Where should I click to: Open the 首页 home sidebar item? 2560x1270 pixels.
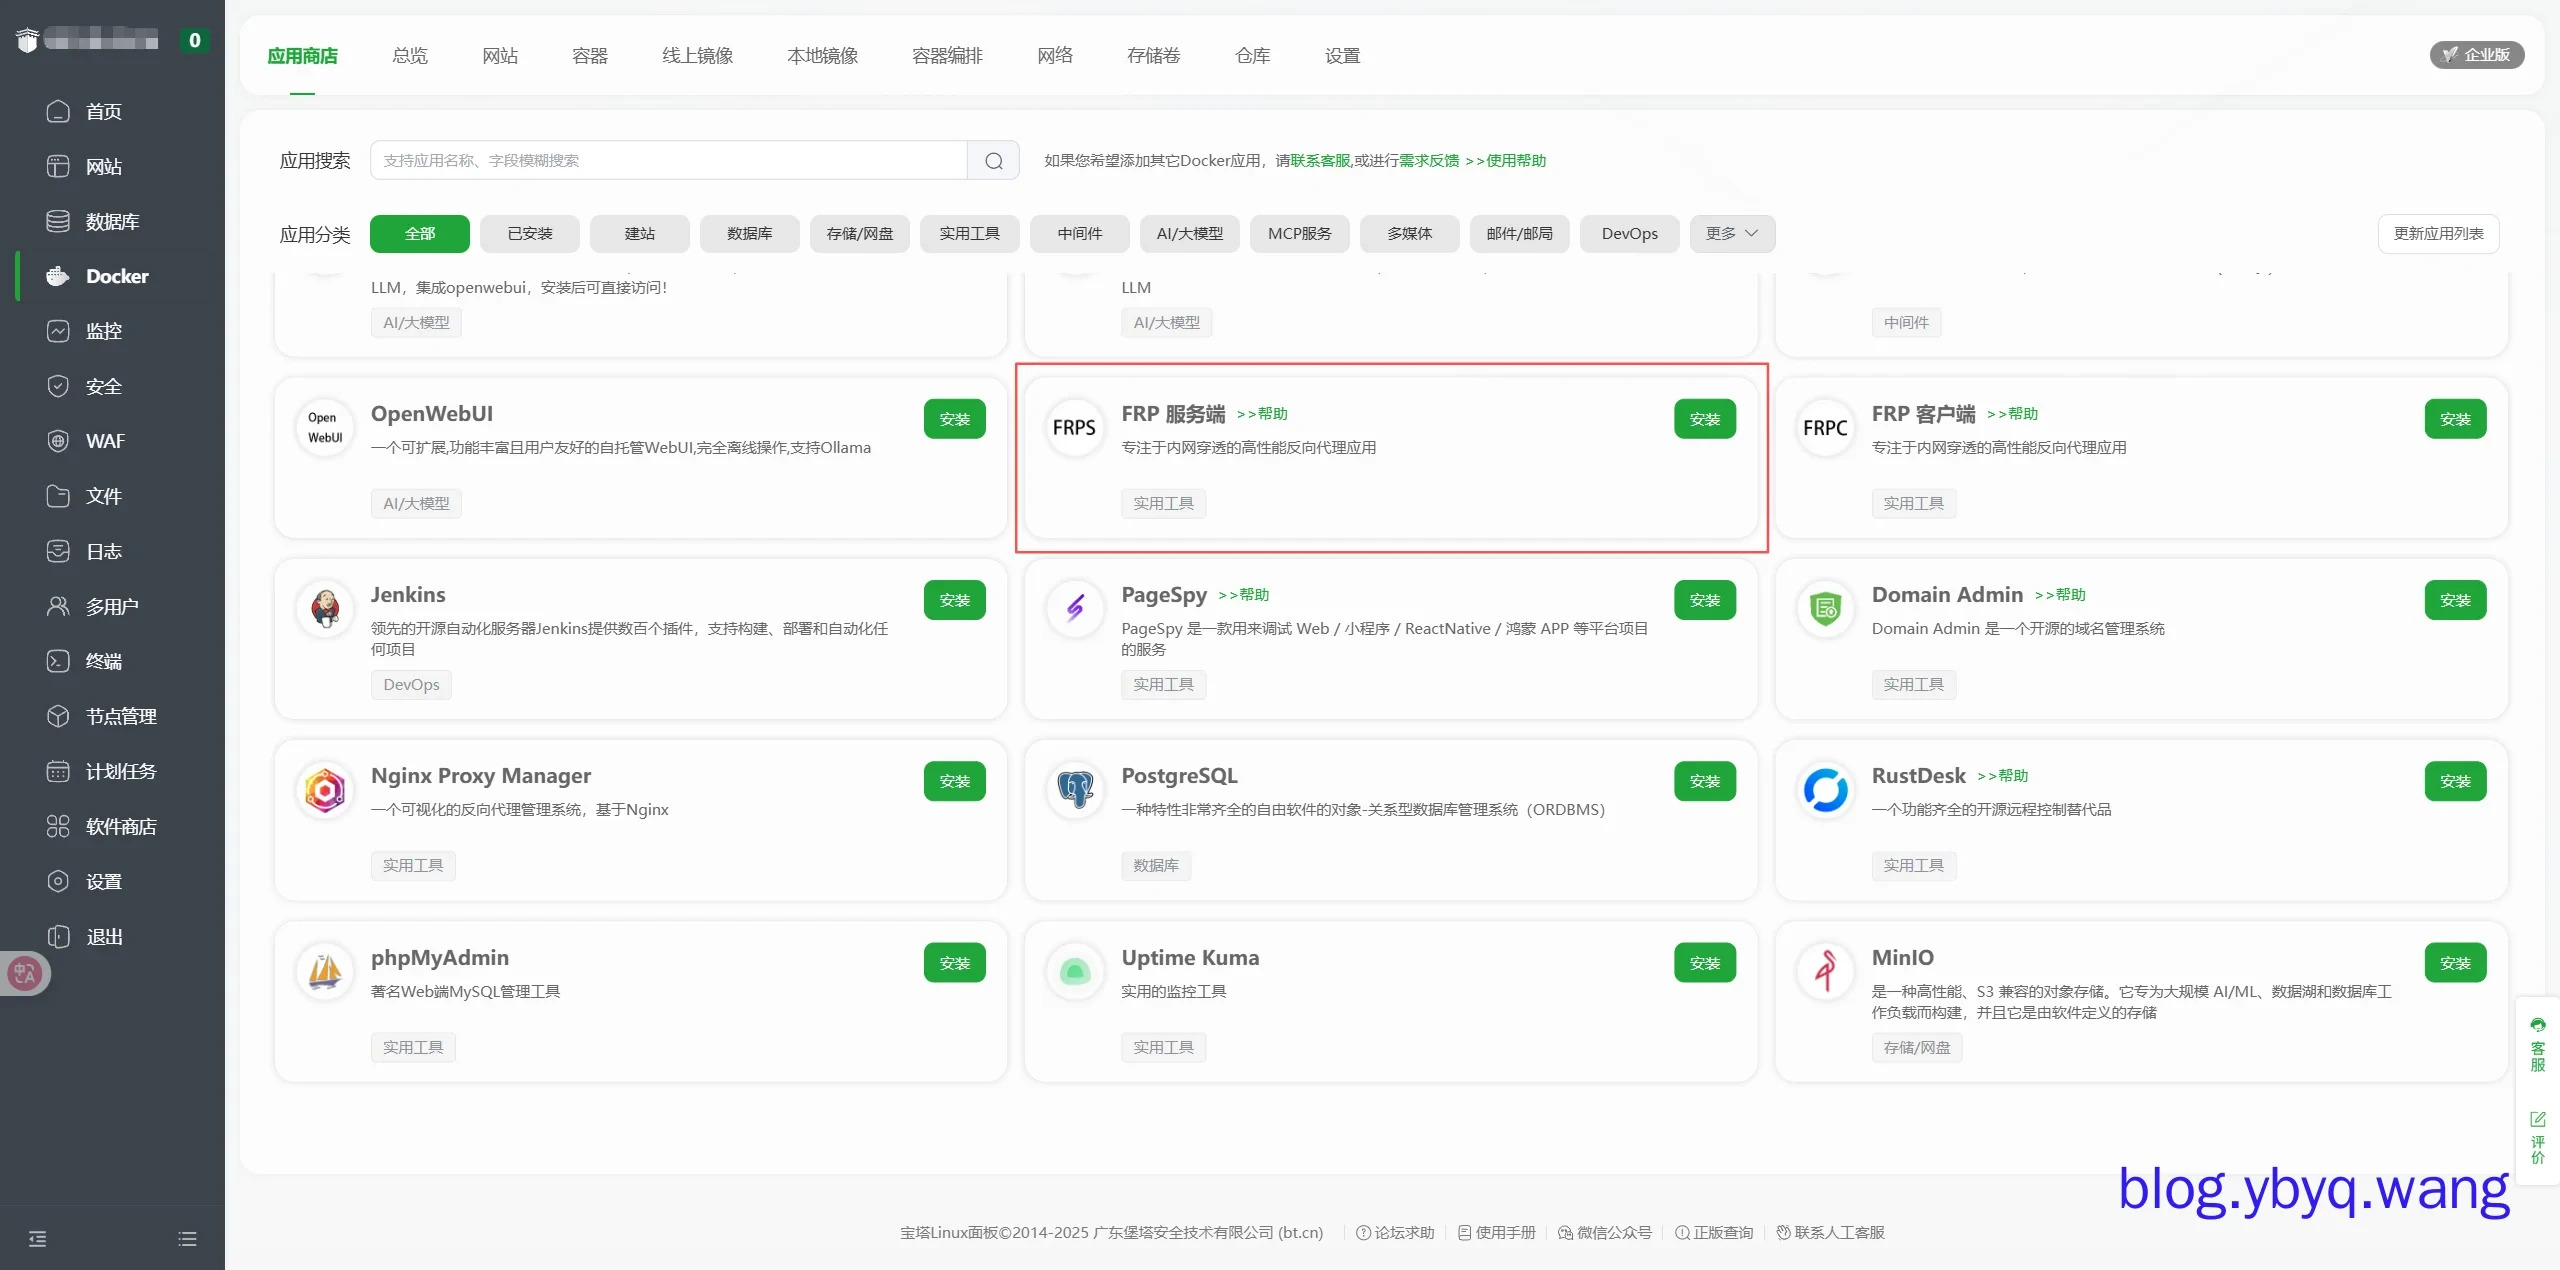click(84, 111)
